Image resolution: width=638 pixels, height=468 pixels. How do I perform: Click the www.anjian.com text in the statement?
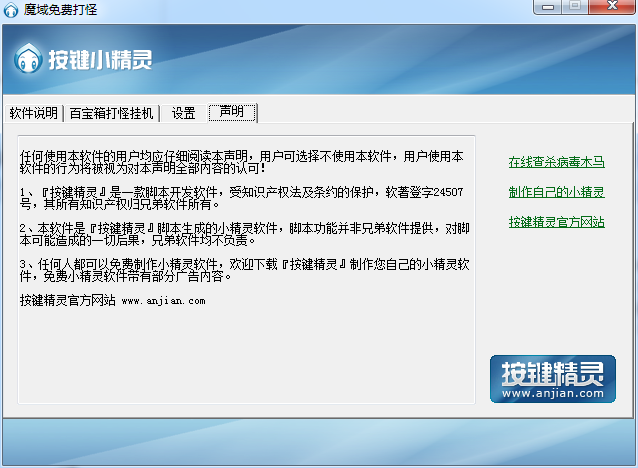164,301
